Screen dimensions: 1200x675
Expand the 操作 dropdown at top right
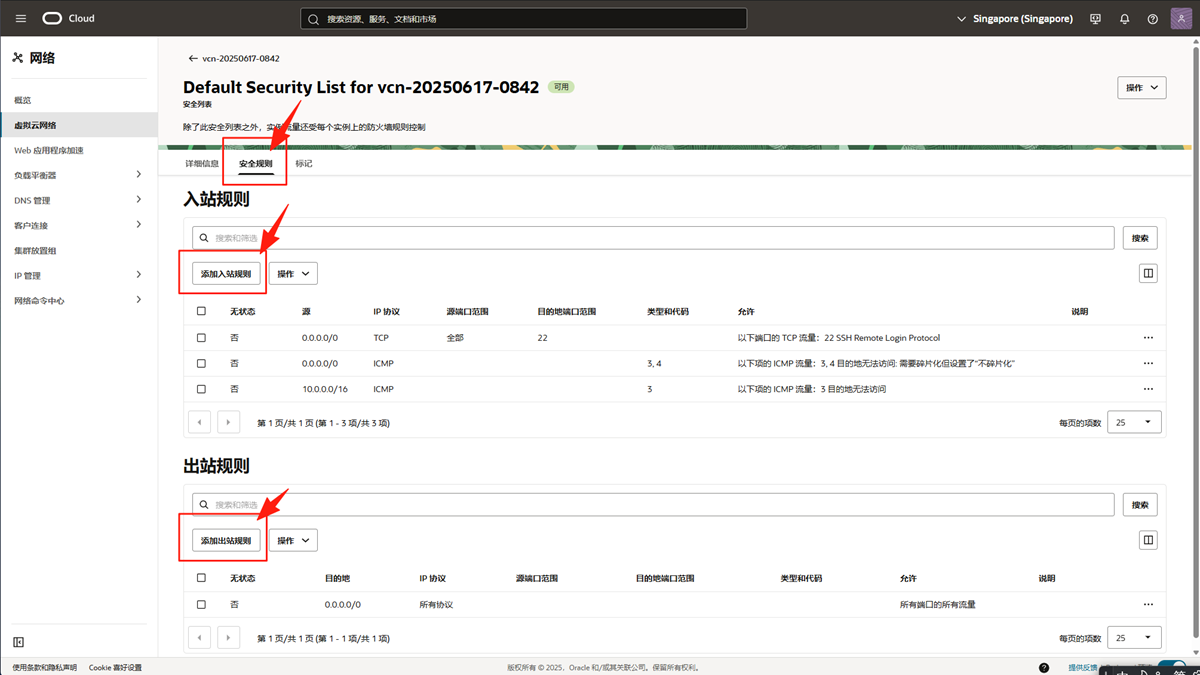[x=1141, y=88]
